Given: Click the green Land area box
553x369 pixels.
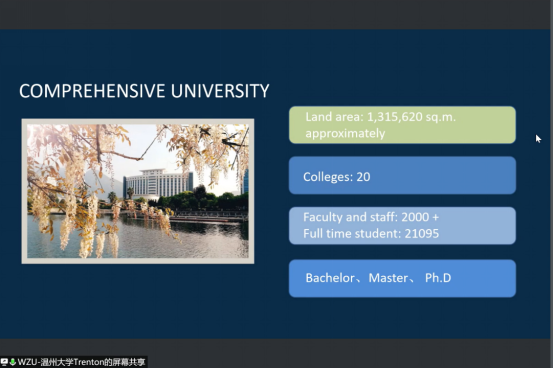Looking at the screenshot, I should [402, 125].
